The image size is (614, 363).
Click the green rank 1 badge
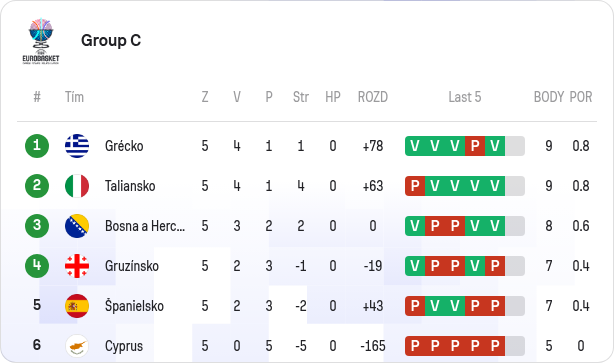tap(37, 146)
